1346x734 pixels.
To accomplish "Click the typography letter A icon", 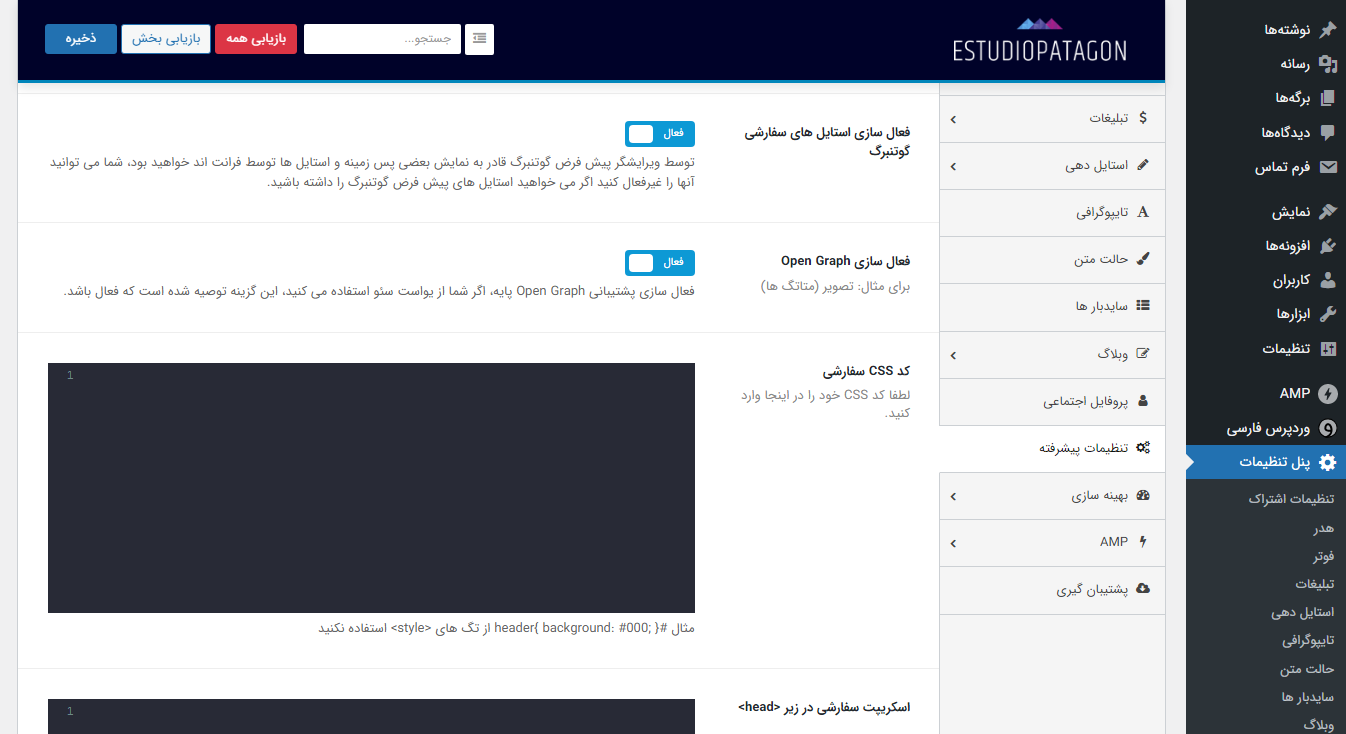I will coord(1143,212).
